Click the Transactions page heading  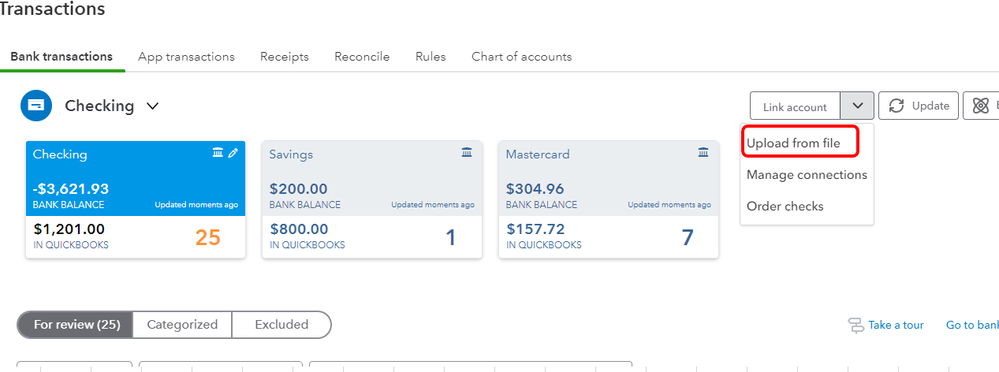click(x=52, y=9)
